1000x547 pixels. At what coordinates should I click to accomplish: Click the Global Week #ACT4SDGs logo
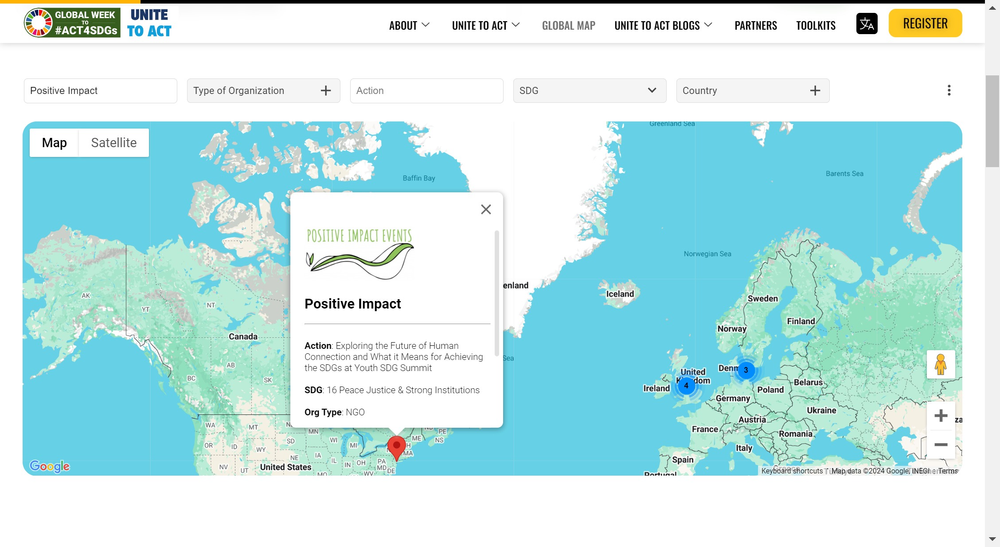point(72,23)
